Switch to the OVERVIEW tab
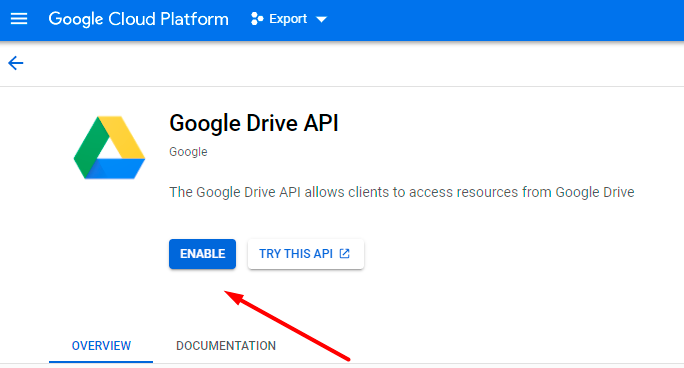The height and width of the screenshot is (368, 684). pyautogui.click(x=101, y=346)
